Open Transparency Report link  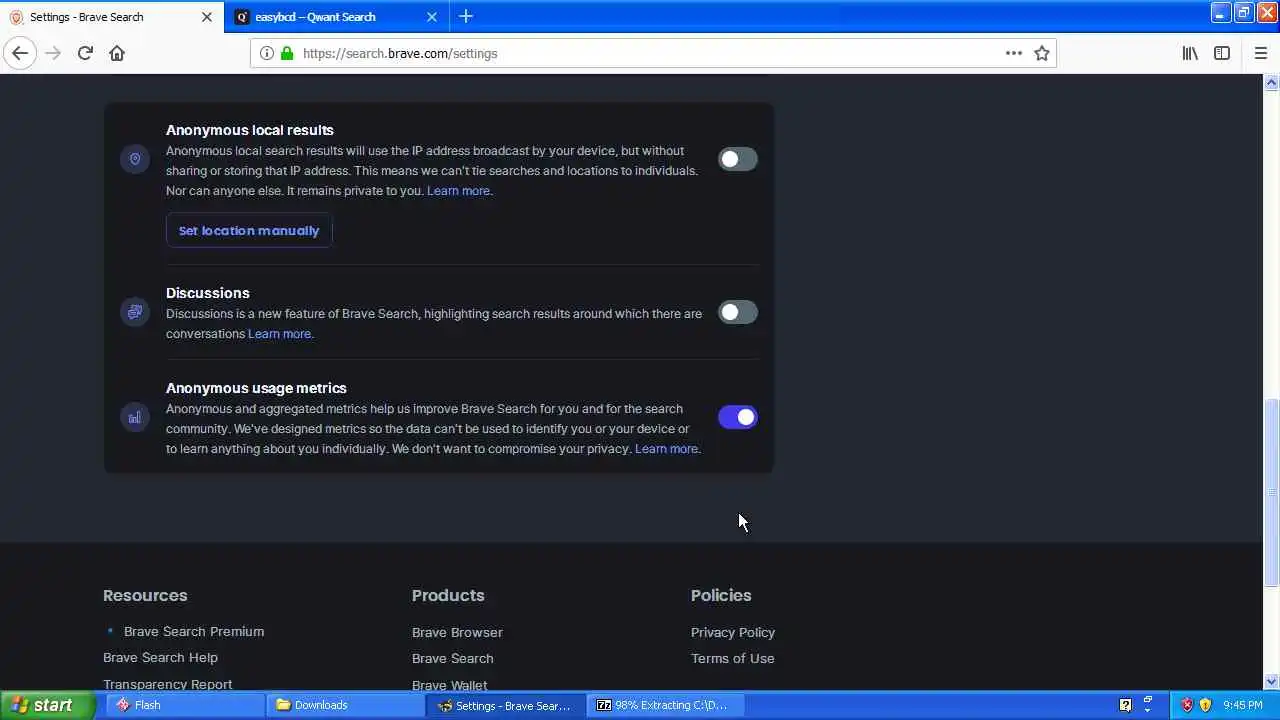click(167, 684)
